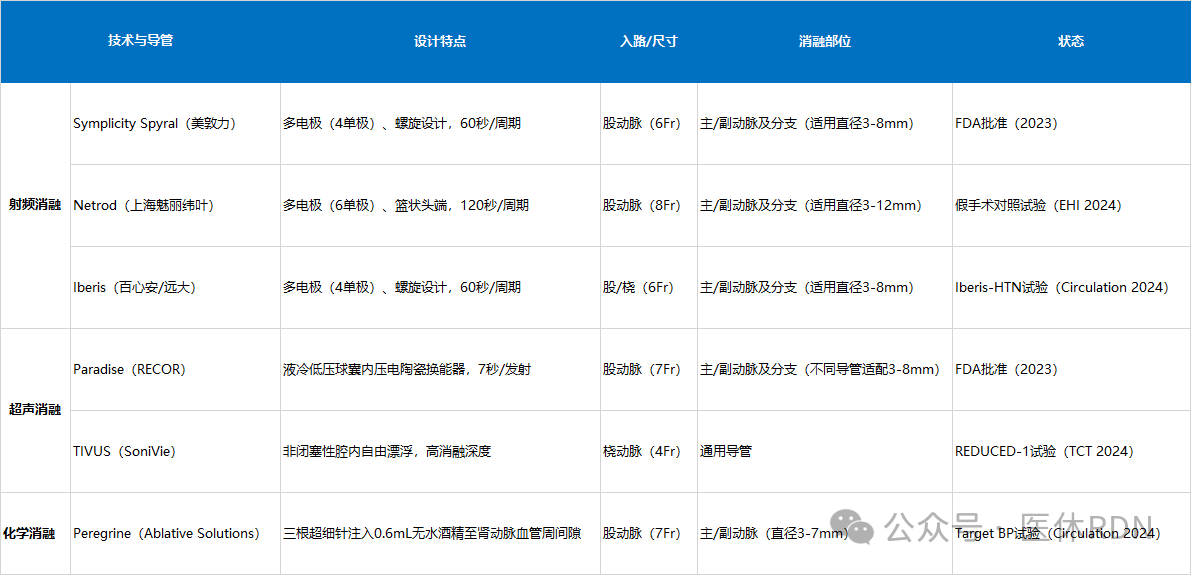
Task: Click the 假手术对照试验（EHI 2024）cell
Action: point(1071,206)
